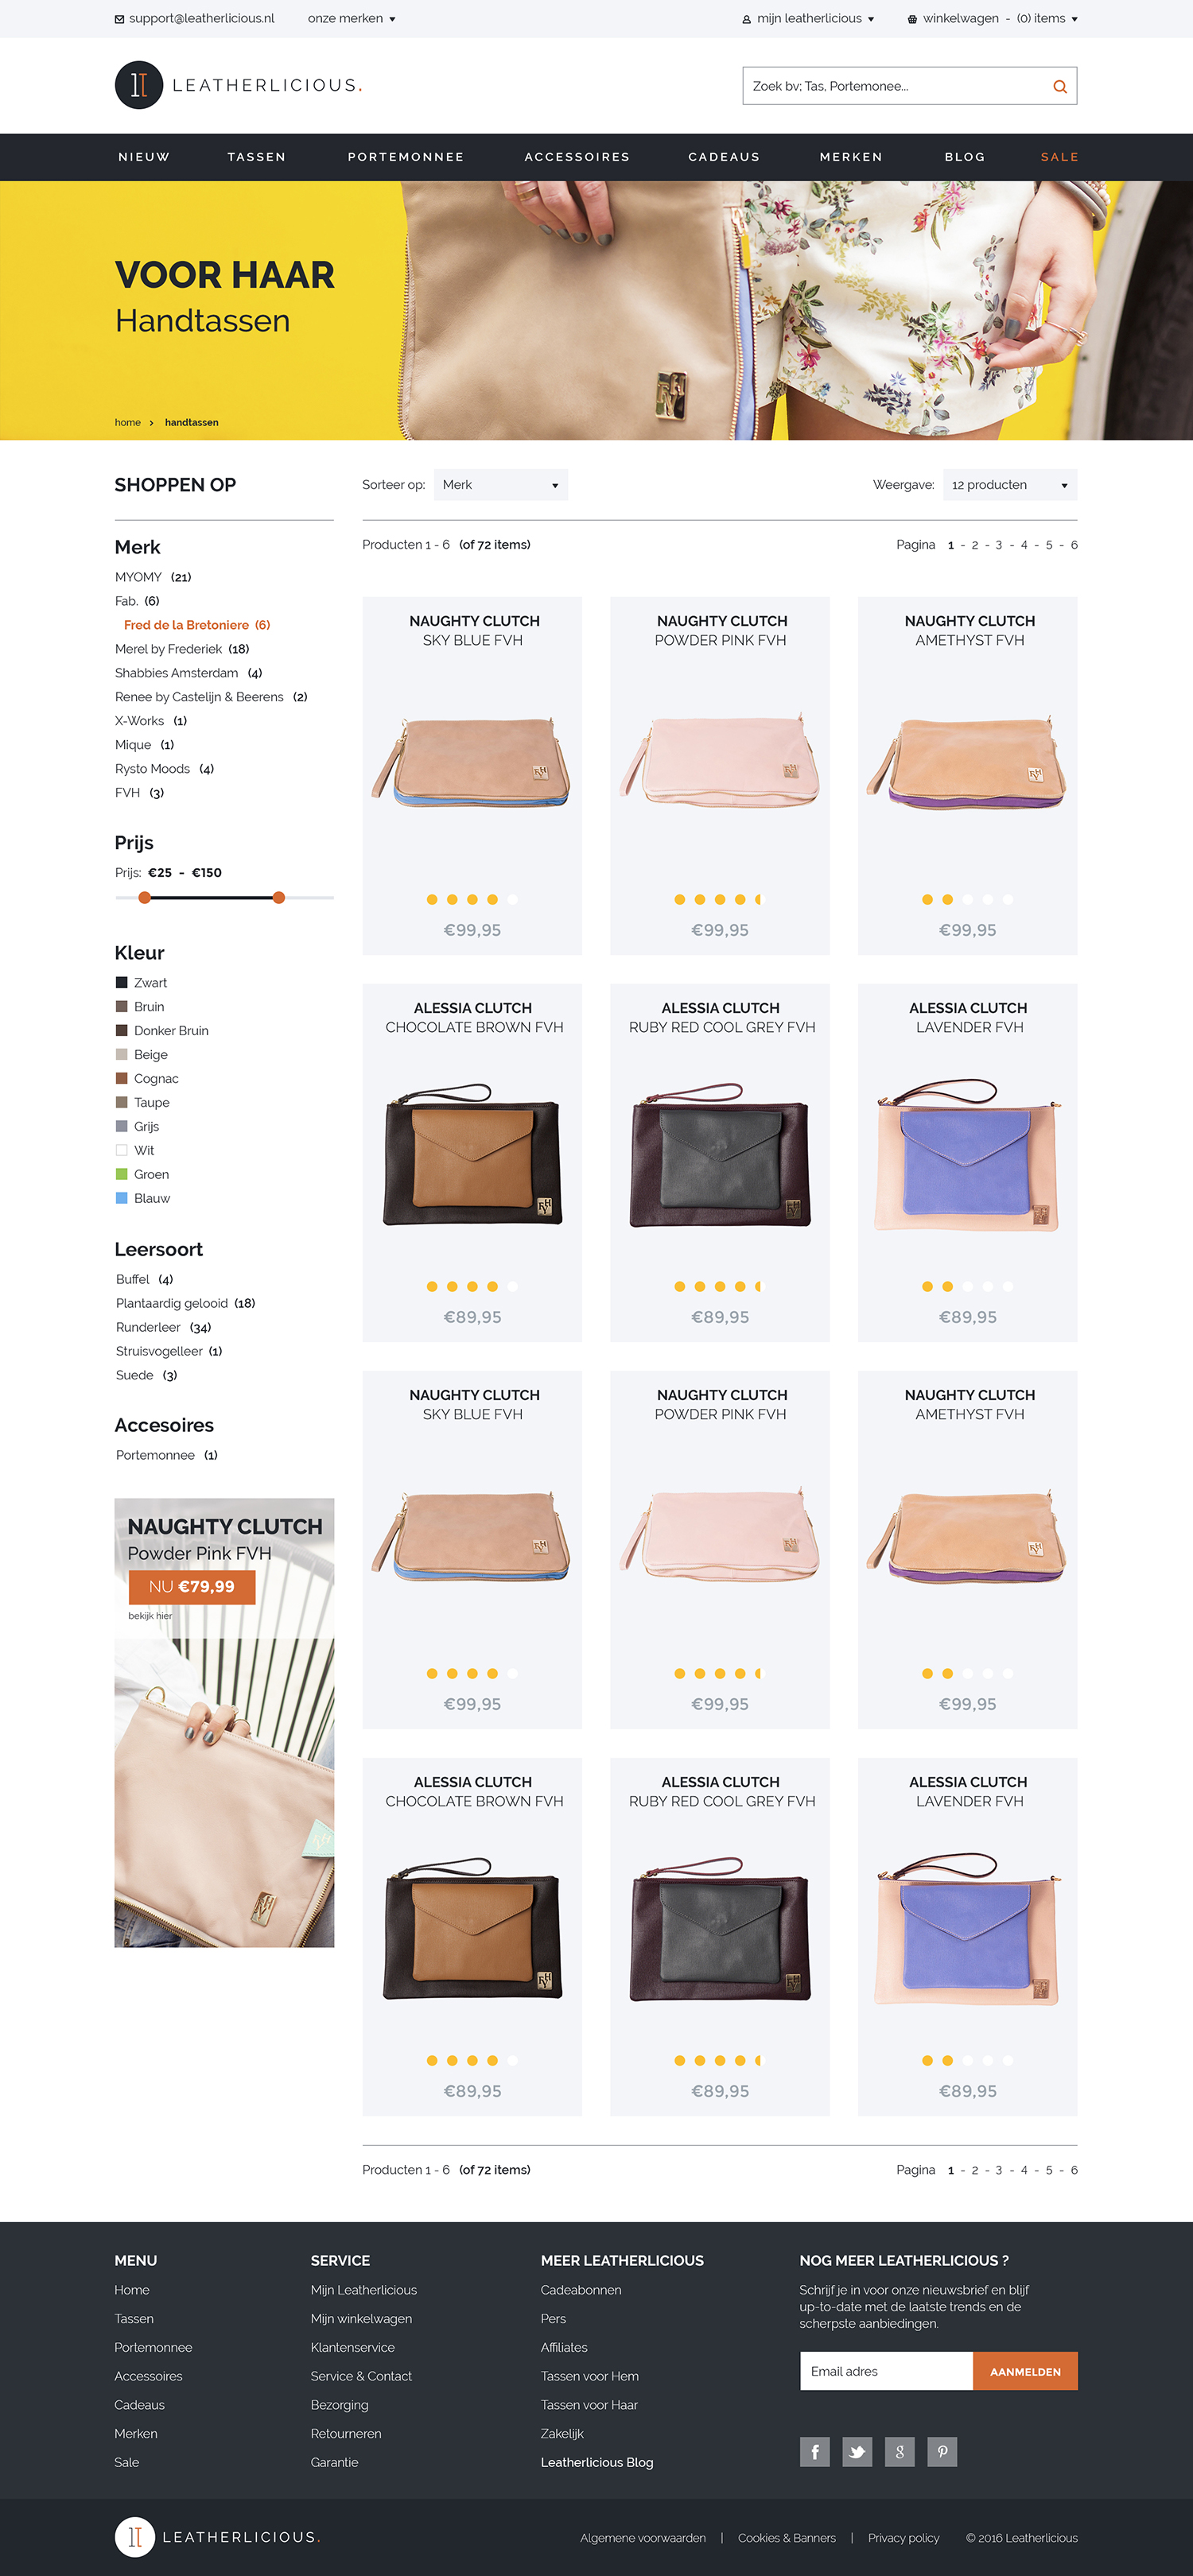1193x2576 pixels.
Task: Click the Leatherlicious logo in header
Action: click(238, 85)
